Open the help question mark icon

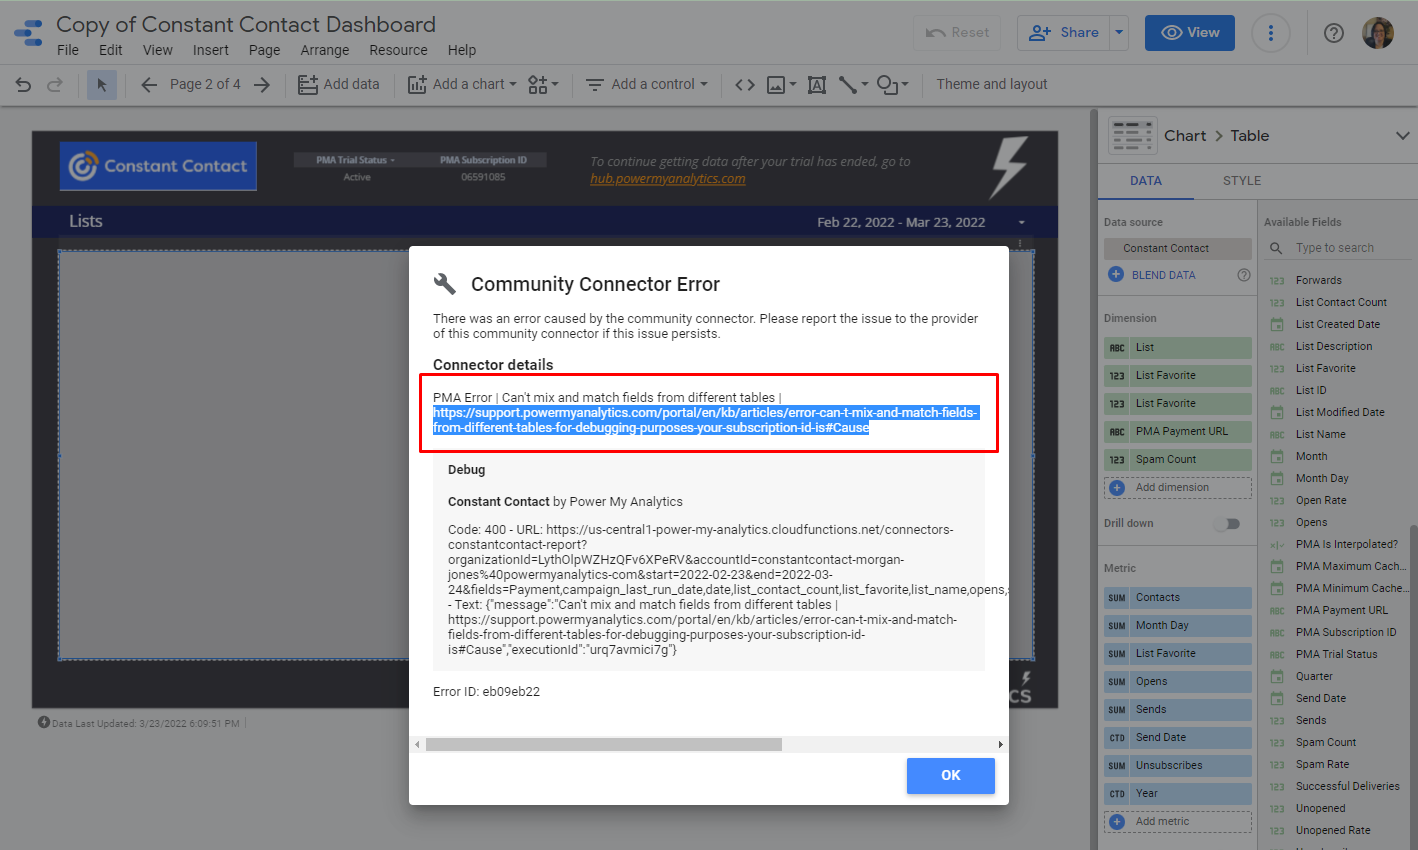1333,33
